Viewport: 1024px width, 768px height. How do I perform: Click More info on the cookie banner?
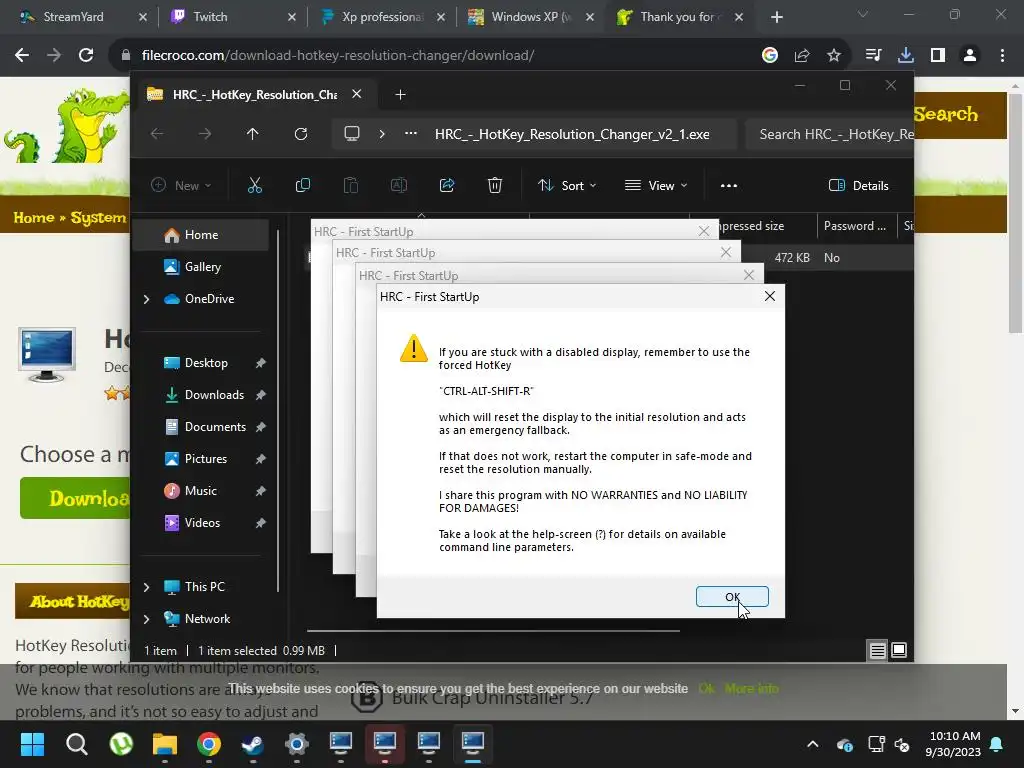(x=752, y=688)
